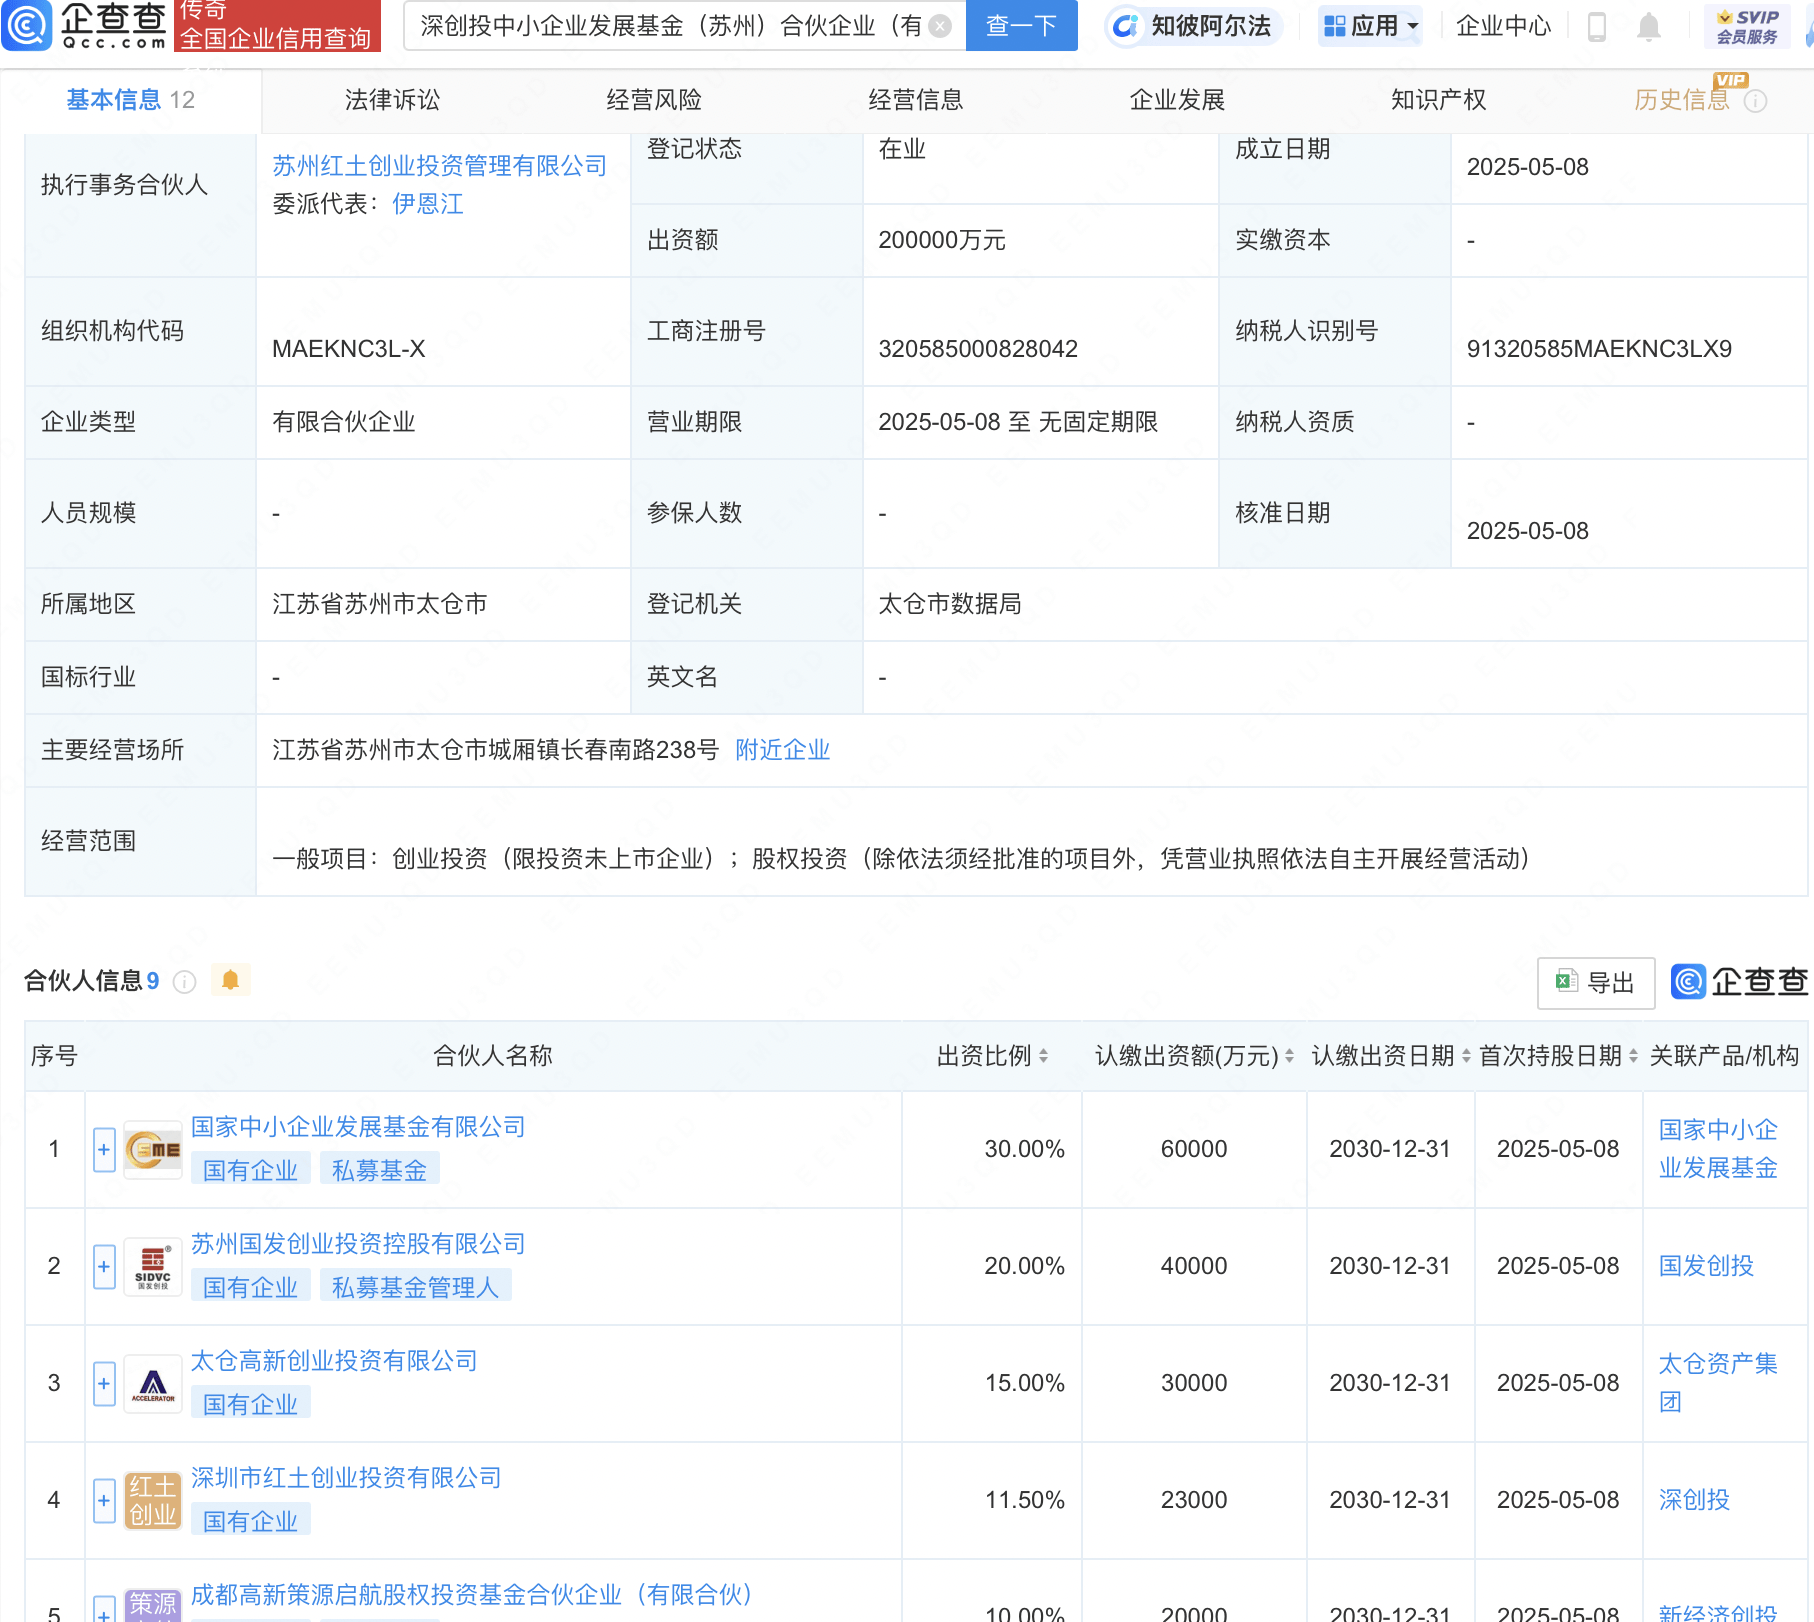Viewport: 1814px width, 1622px height.
Task: Click the 知彼阿尔法 circular icon
Action: pyautogui.click(x=1126, y=27)
